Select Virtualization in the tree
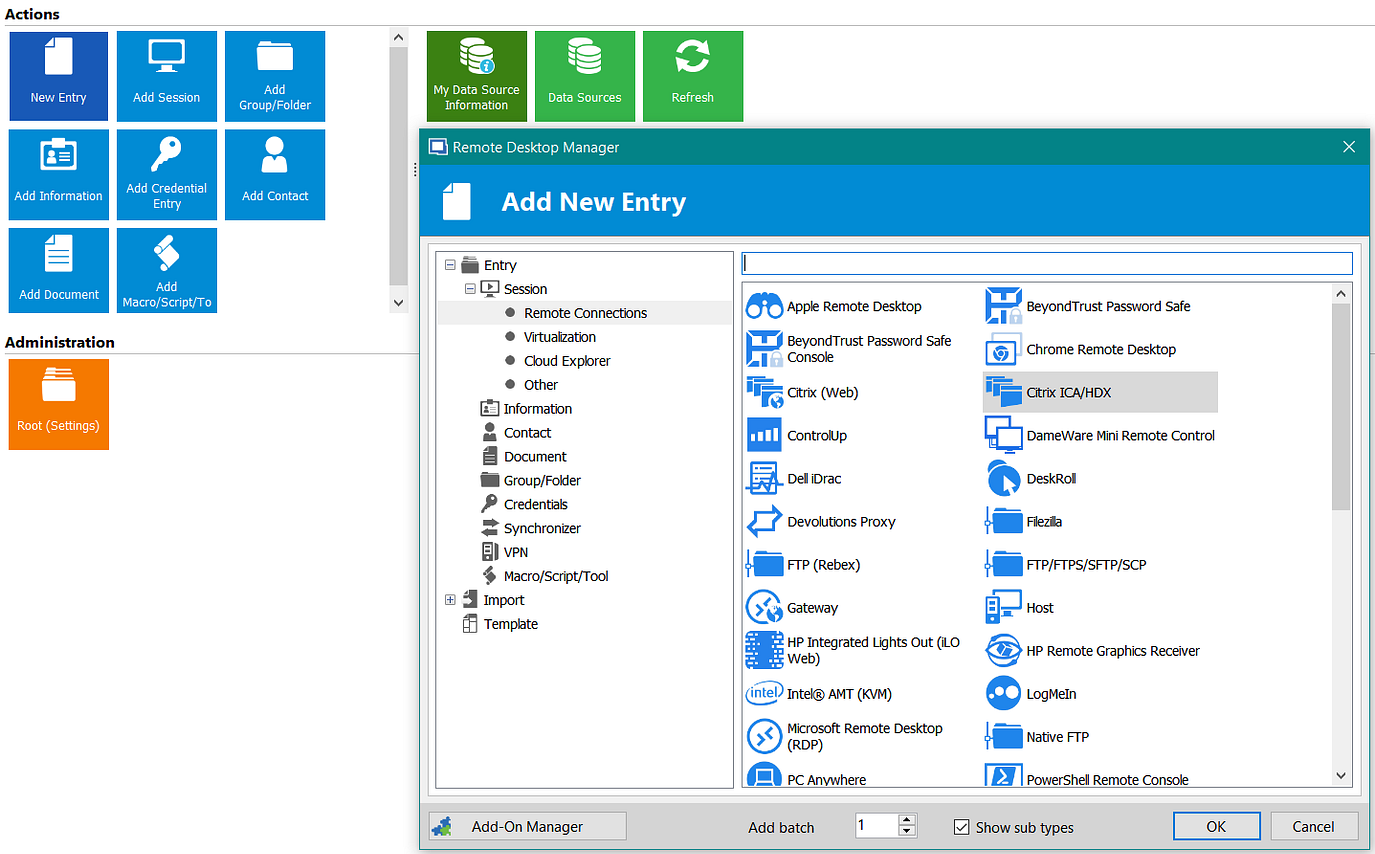The image size is (1375, 854). (x=560, y=337)
